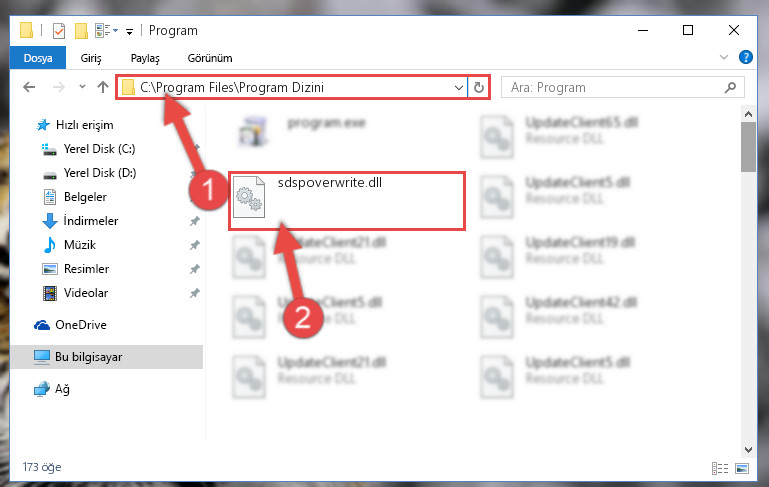
Task: Switch to large icons view in status bar
Action: [x=742, y=468]
